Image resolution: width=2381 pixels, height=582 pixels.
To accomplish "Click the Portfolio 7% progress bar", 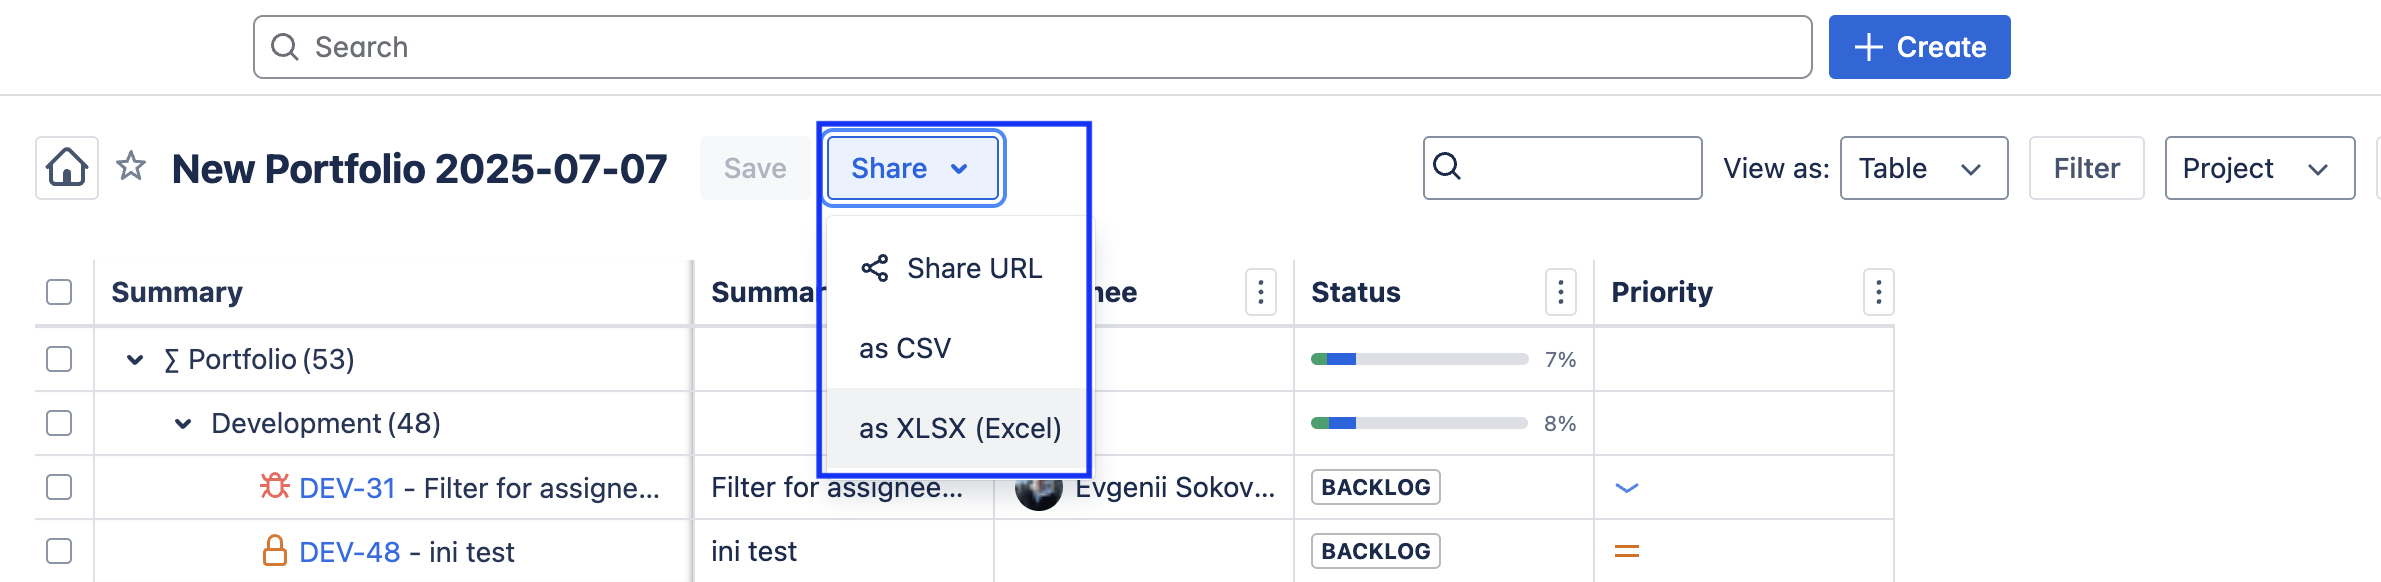I will 1419,359.
